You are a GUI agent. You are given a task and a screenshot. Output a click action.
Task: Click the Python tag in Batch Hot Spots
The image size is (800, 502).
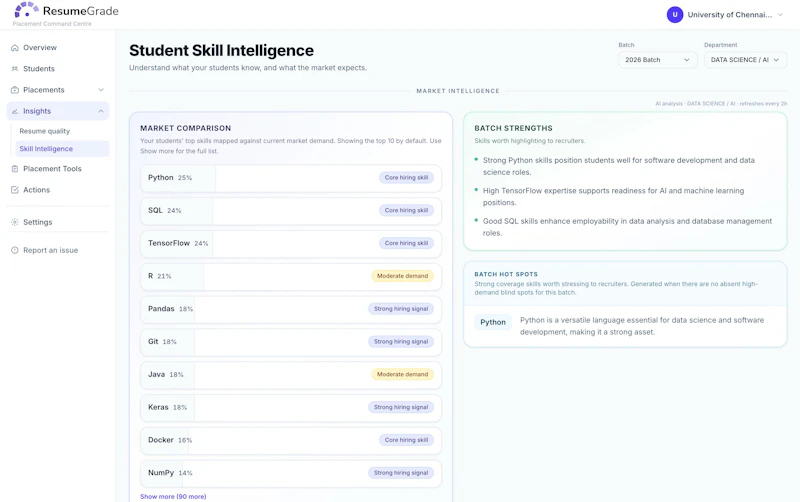(x=493, y=322)
